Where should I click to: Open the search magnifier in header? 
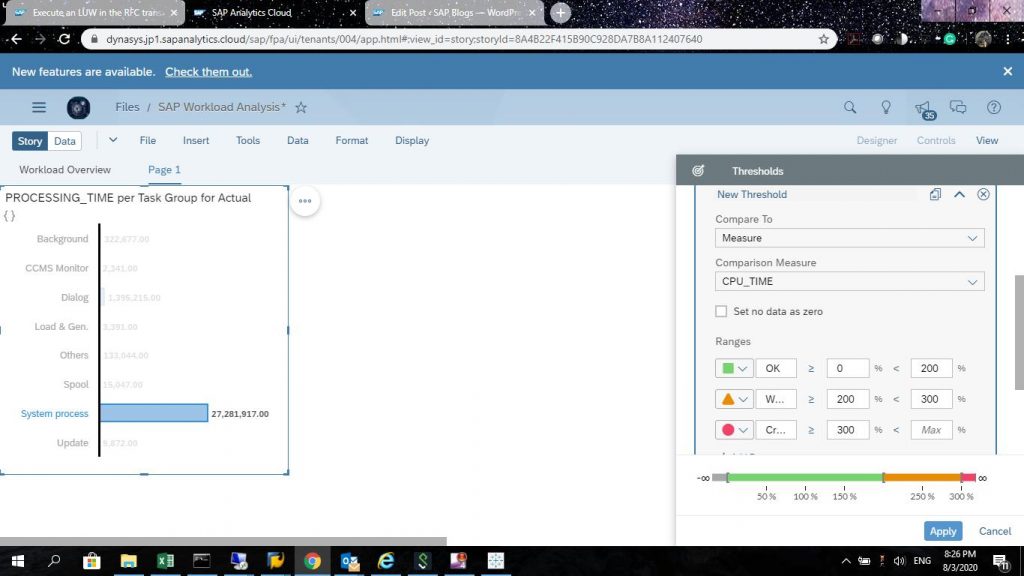point(850,107)
